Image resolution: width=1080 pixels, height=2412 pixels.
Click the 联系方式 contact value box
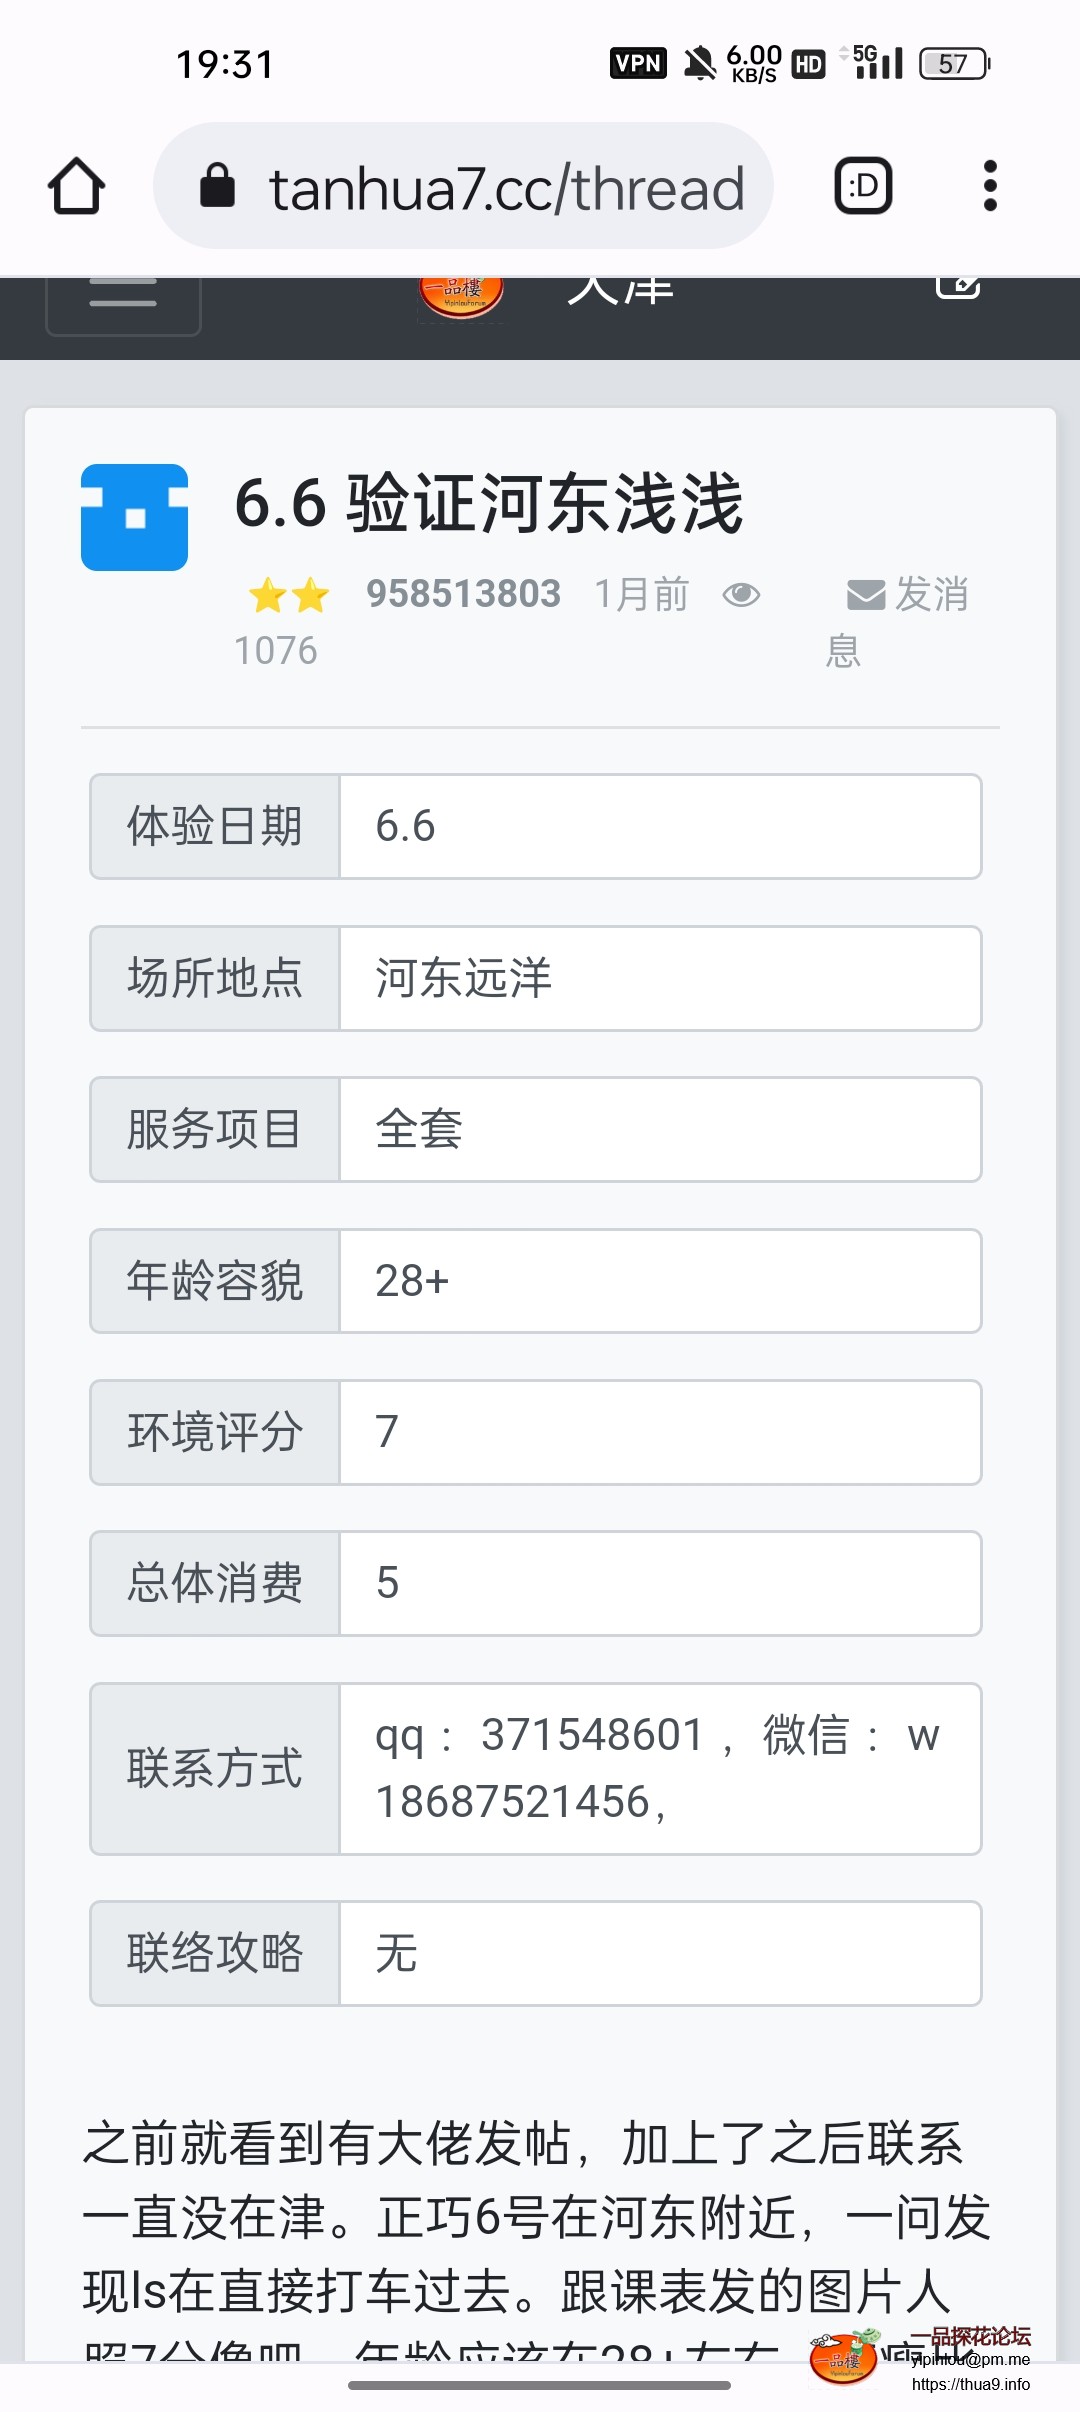pos(660,1768)
